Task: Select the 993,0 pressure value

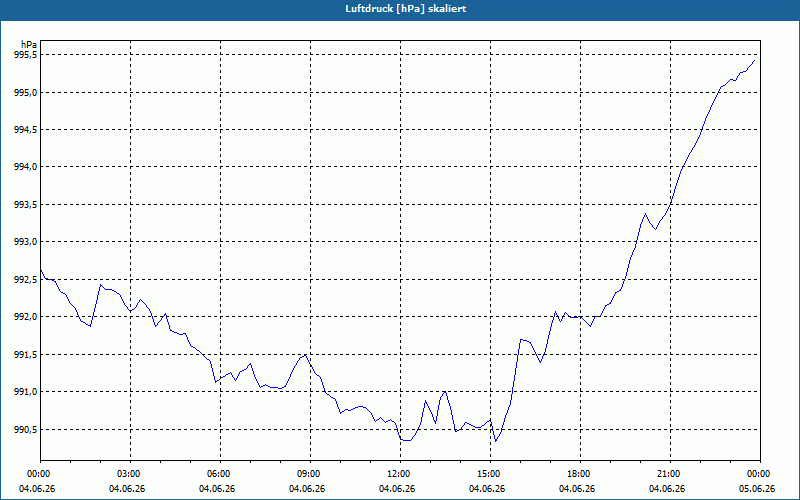Action: coord(25,242)
